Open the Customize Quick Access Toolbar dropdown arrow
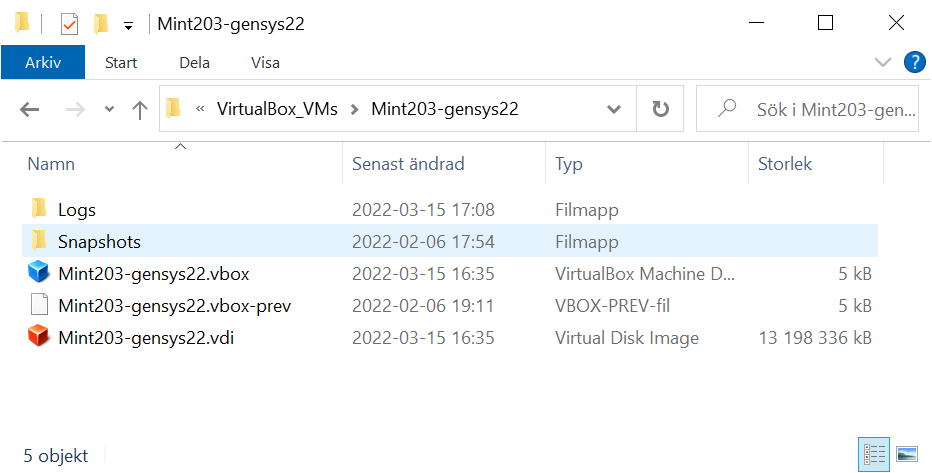This screenshot has width=932, height=473. tap(128, 26)
